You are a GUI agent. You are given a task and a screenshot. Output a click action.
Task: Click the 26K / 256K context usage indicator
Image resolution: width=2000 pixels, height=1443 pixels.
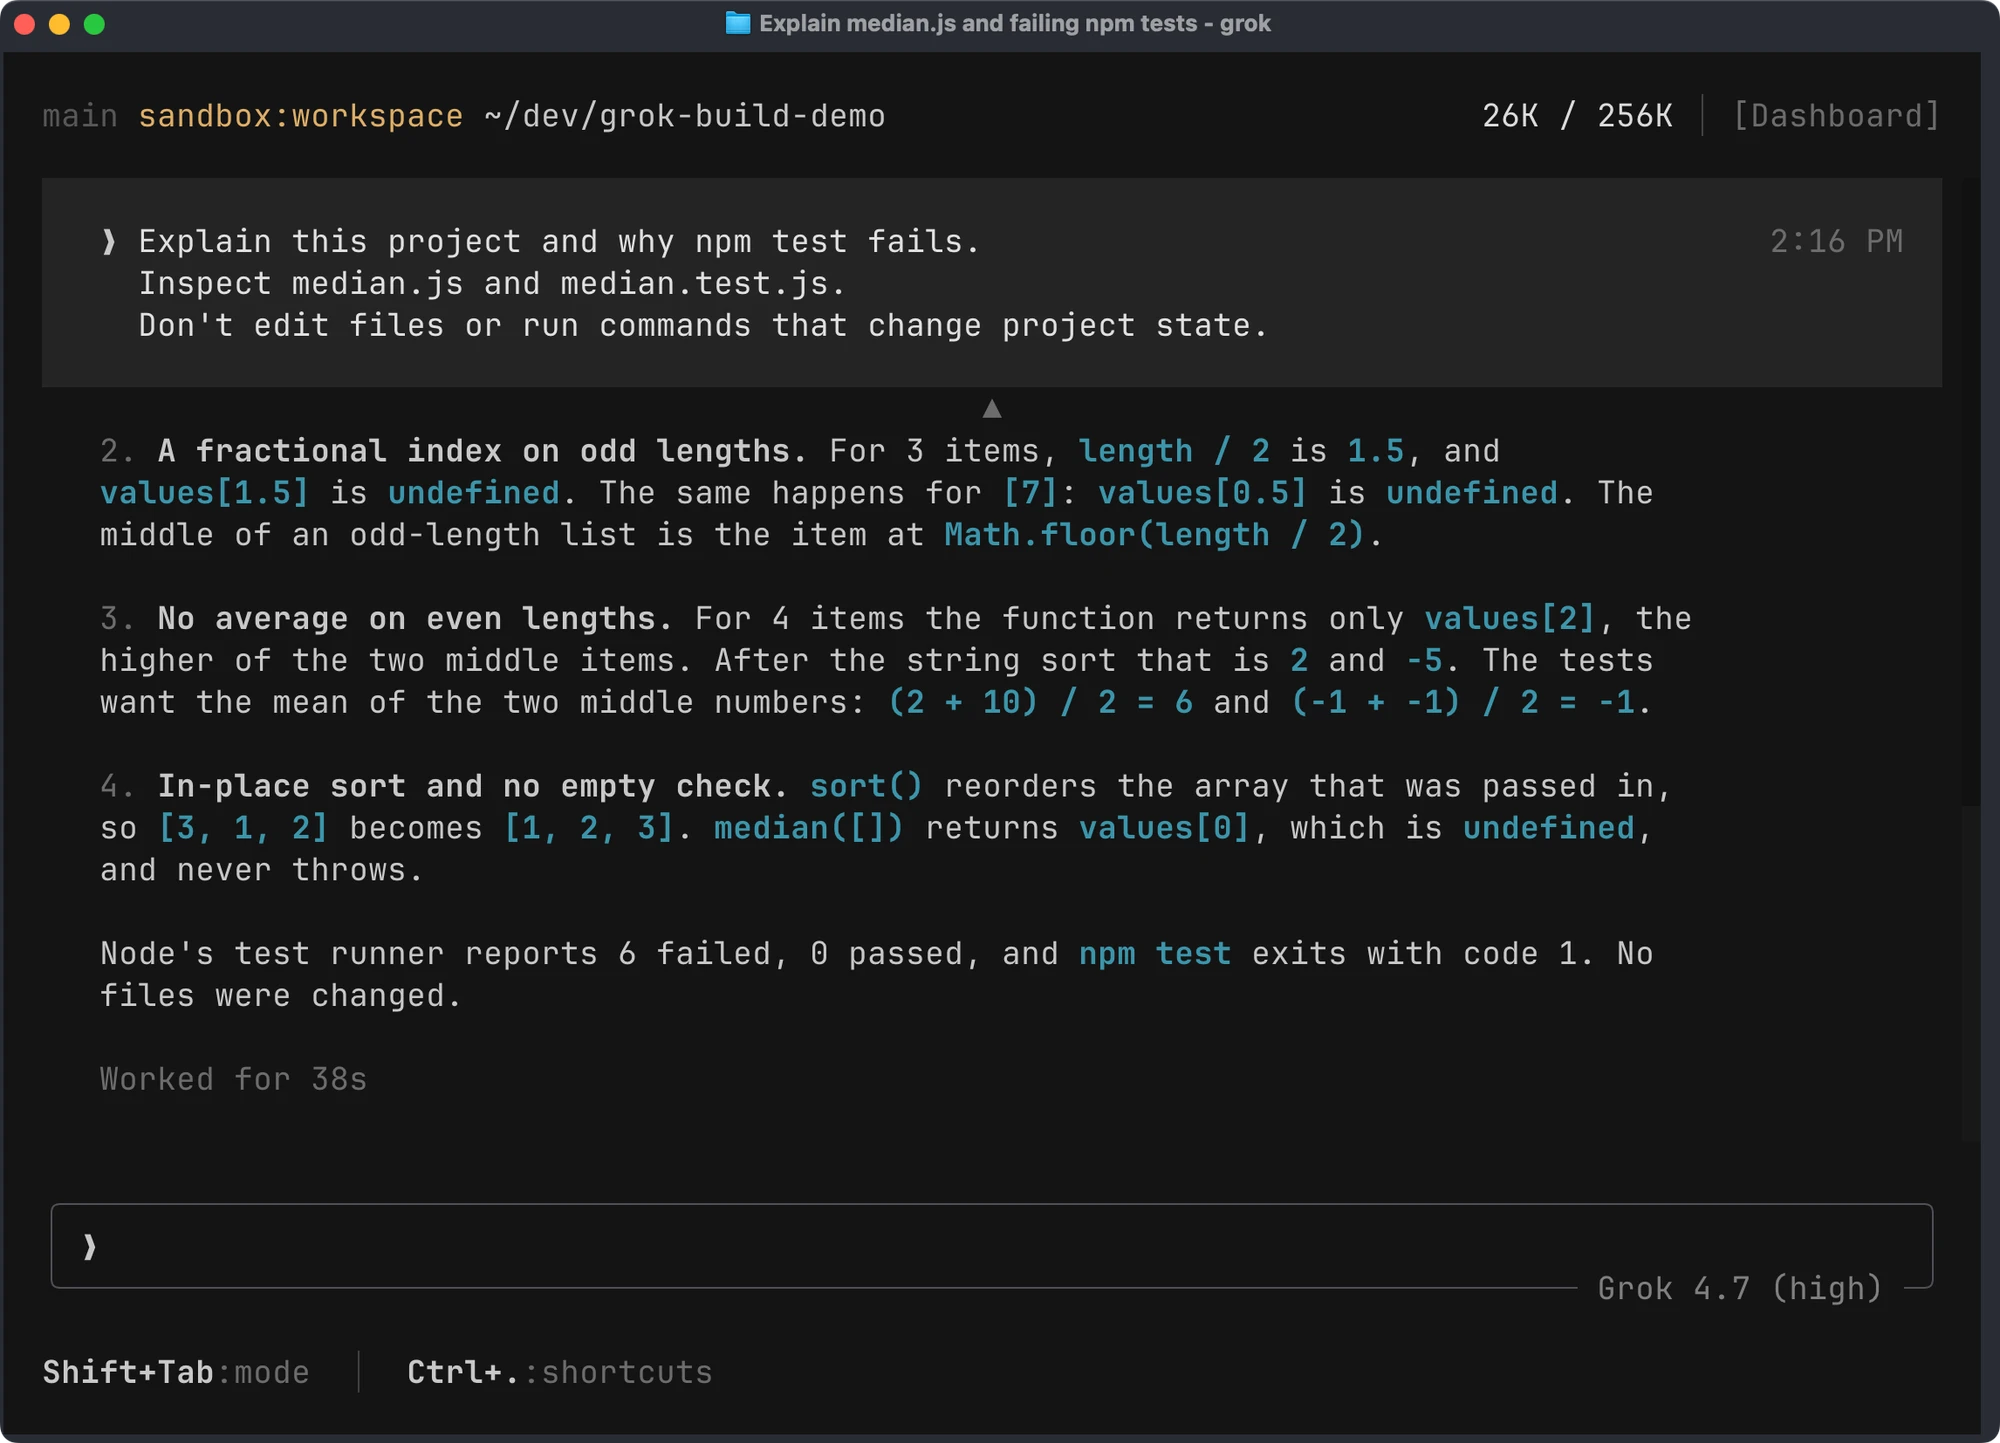pos(1577,116)
